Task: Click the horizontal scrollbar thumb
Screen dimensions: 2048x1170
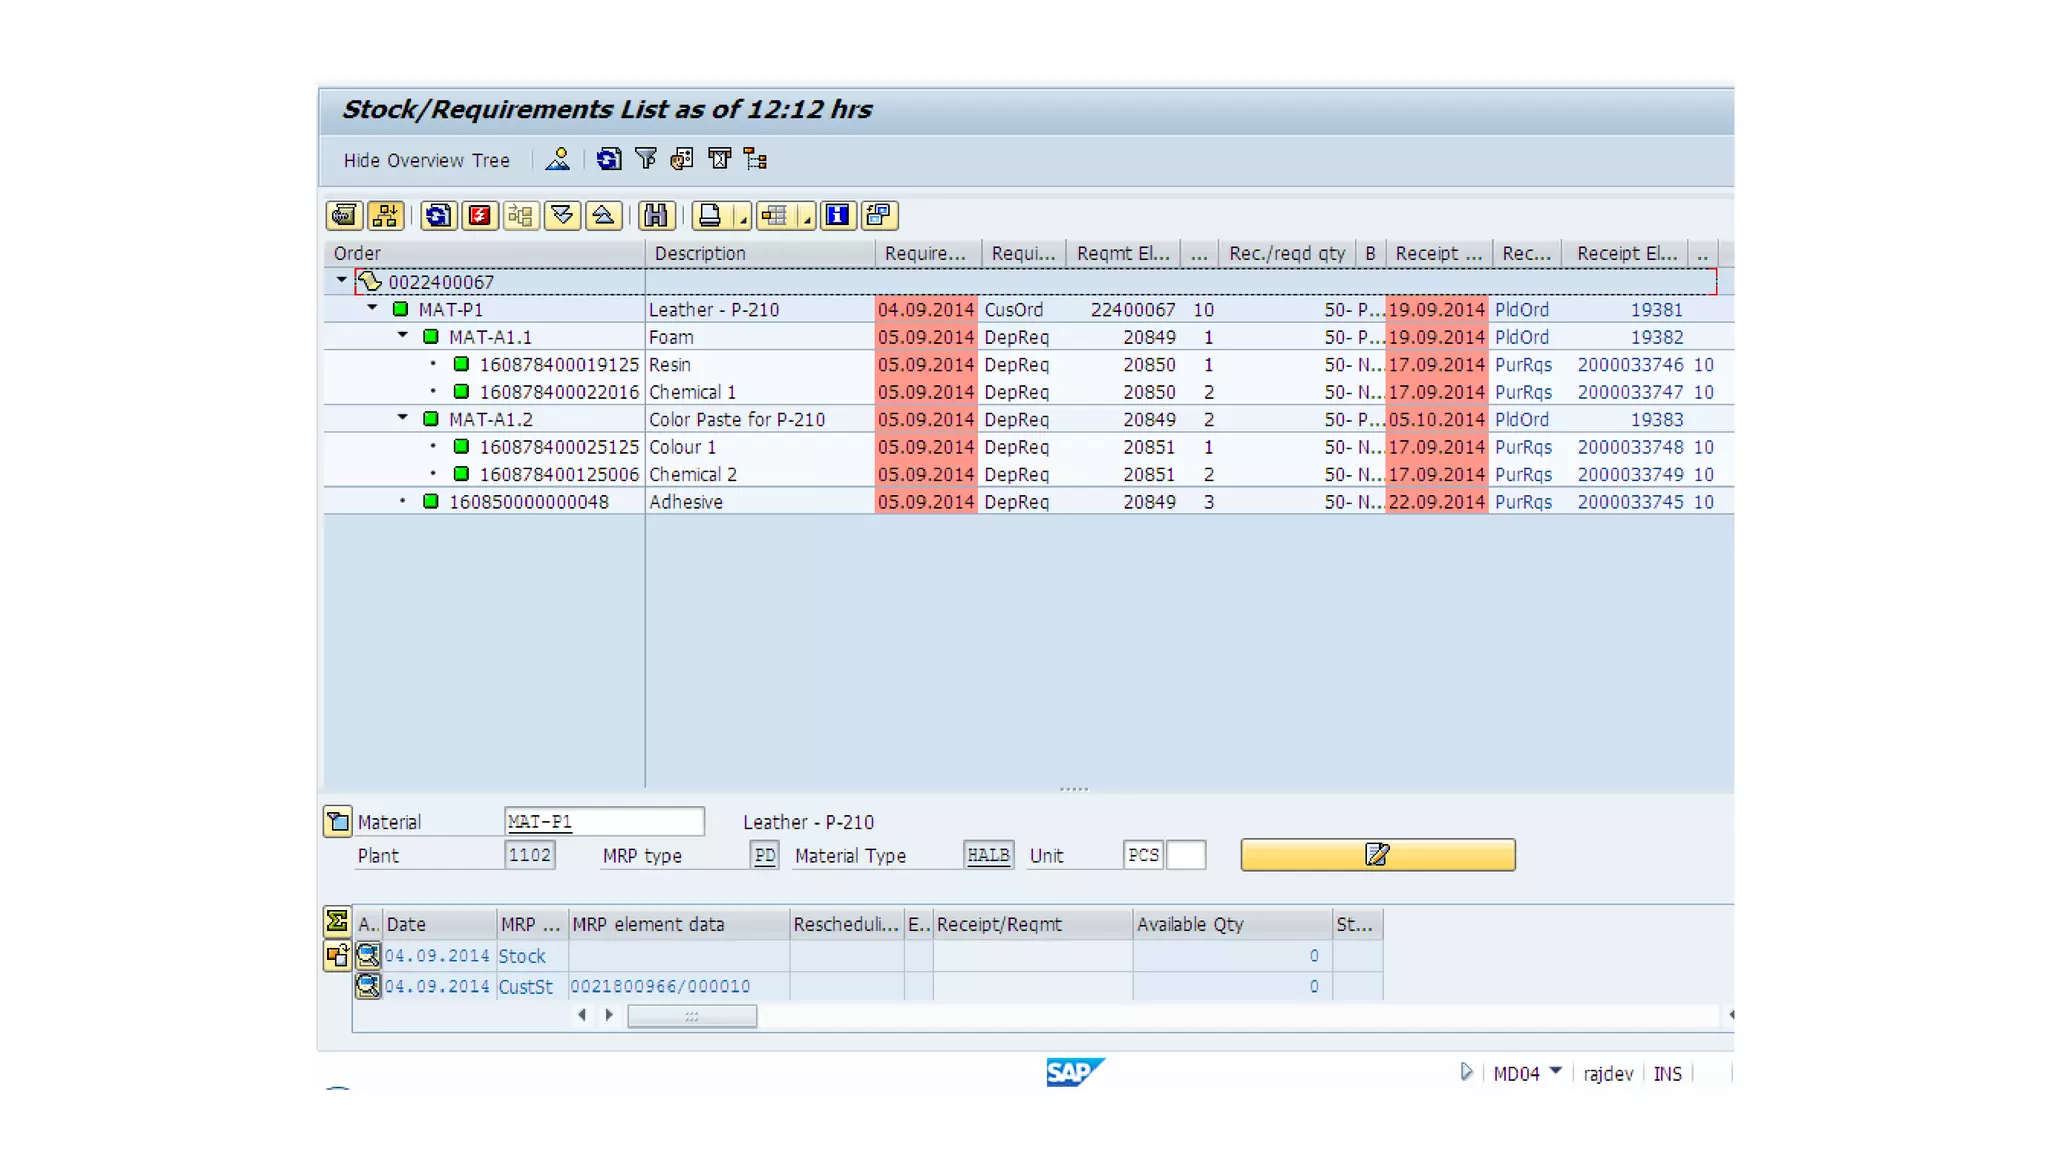Action: [692, 1016]
